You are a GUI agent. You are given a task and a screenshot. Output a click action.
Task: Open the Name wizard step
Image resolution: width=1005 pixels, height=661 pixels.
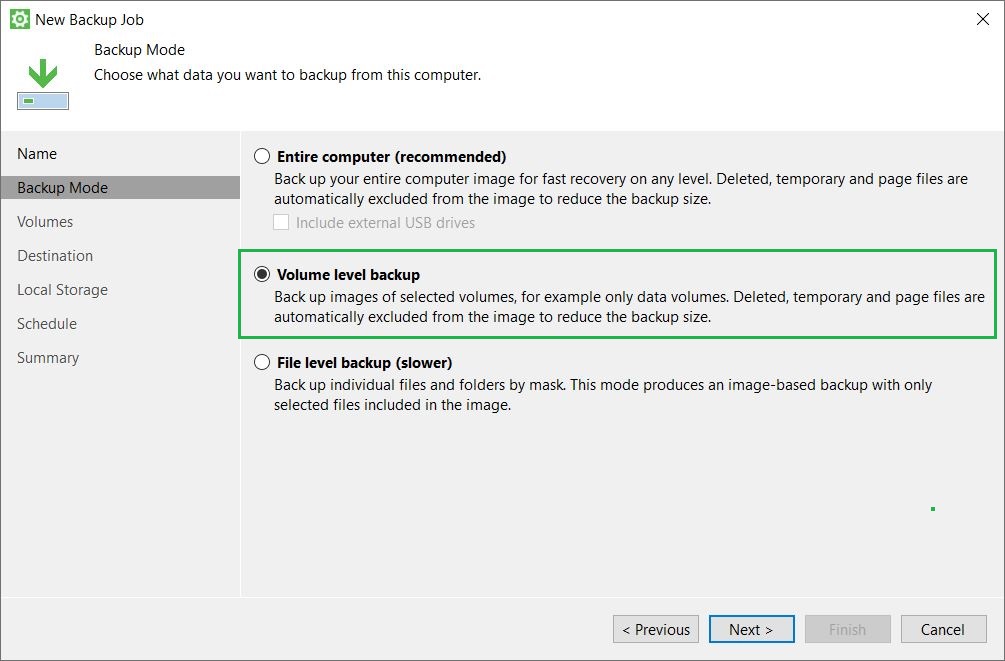[37, 153]
